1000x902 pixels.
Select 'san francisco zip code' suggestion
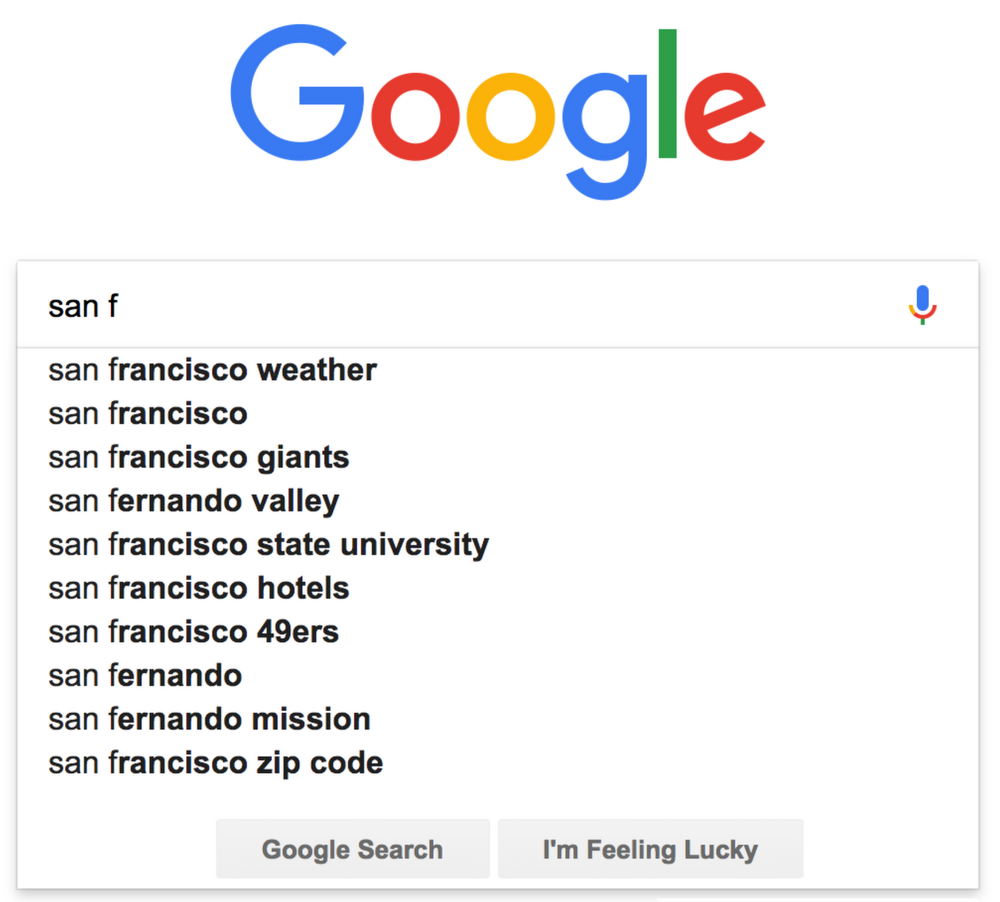click(214, 762)
